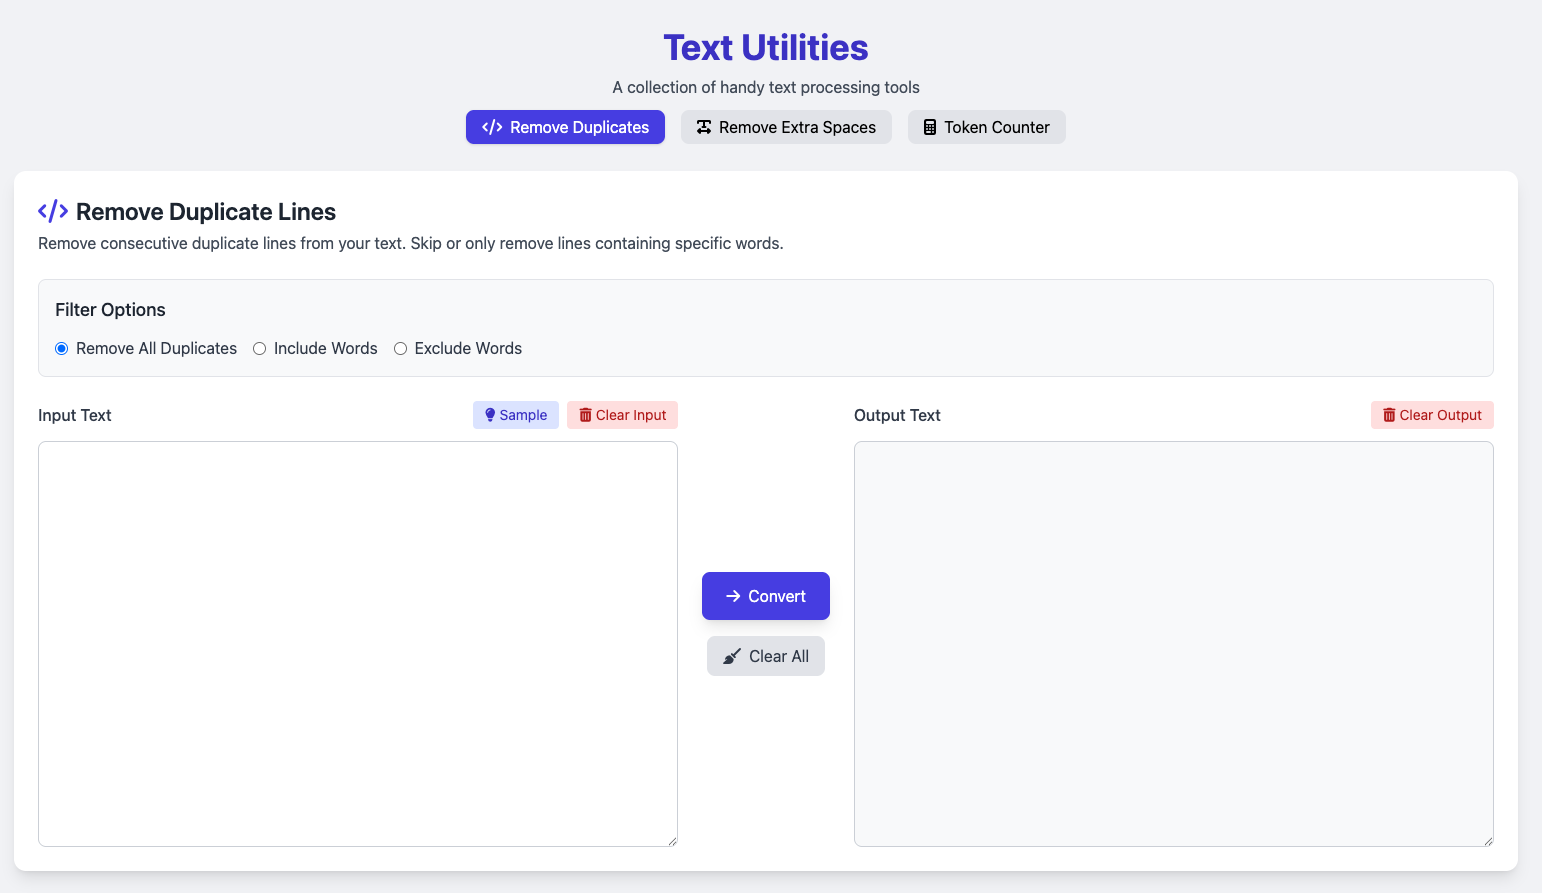Image resolution: width=1542 pixels, height=893 pixels.
Task: Open the Token Counter tool
Action: tap(987, 127)
